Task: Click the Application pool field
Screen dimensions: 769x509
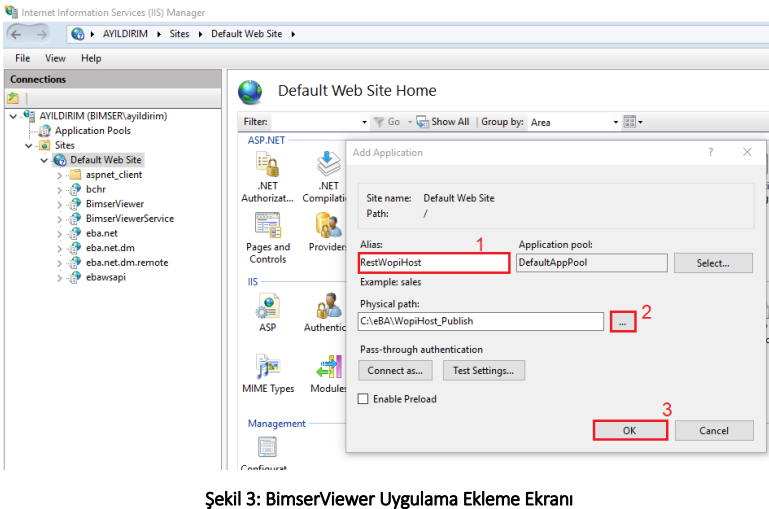Action: tap(592, 263)
